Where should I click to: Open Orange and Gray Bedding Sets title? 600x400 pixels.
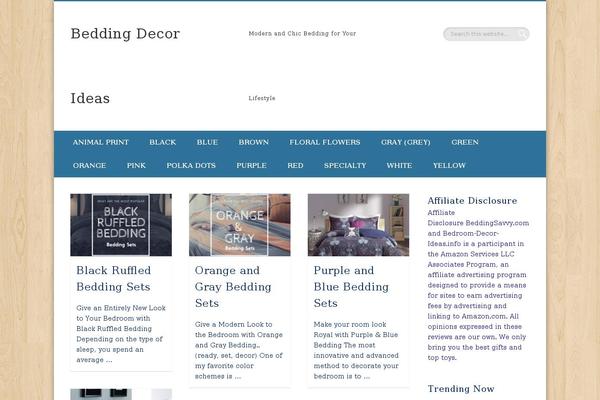(233, 287)
